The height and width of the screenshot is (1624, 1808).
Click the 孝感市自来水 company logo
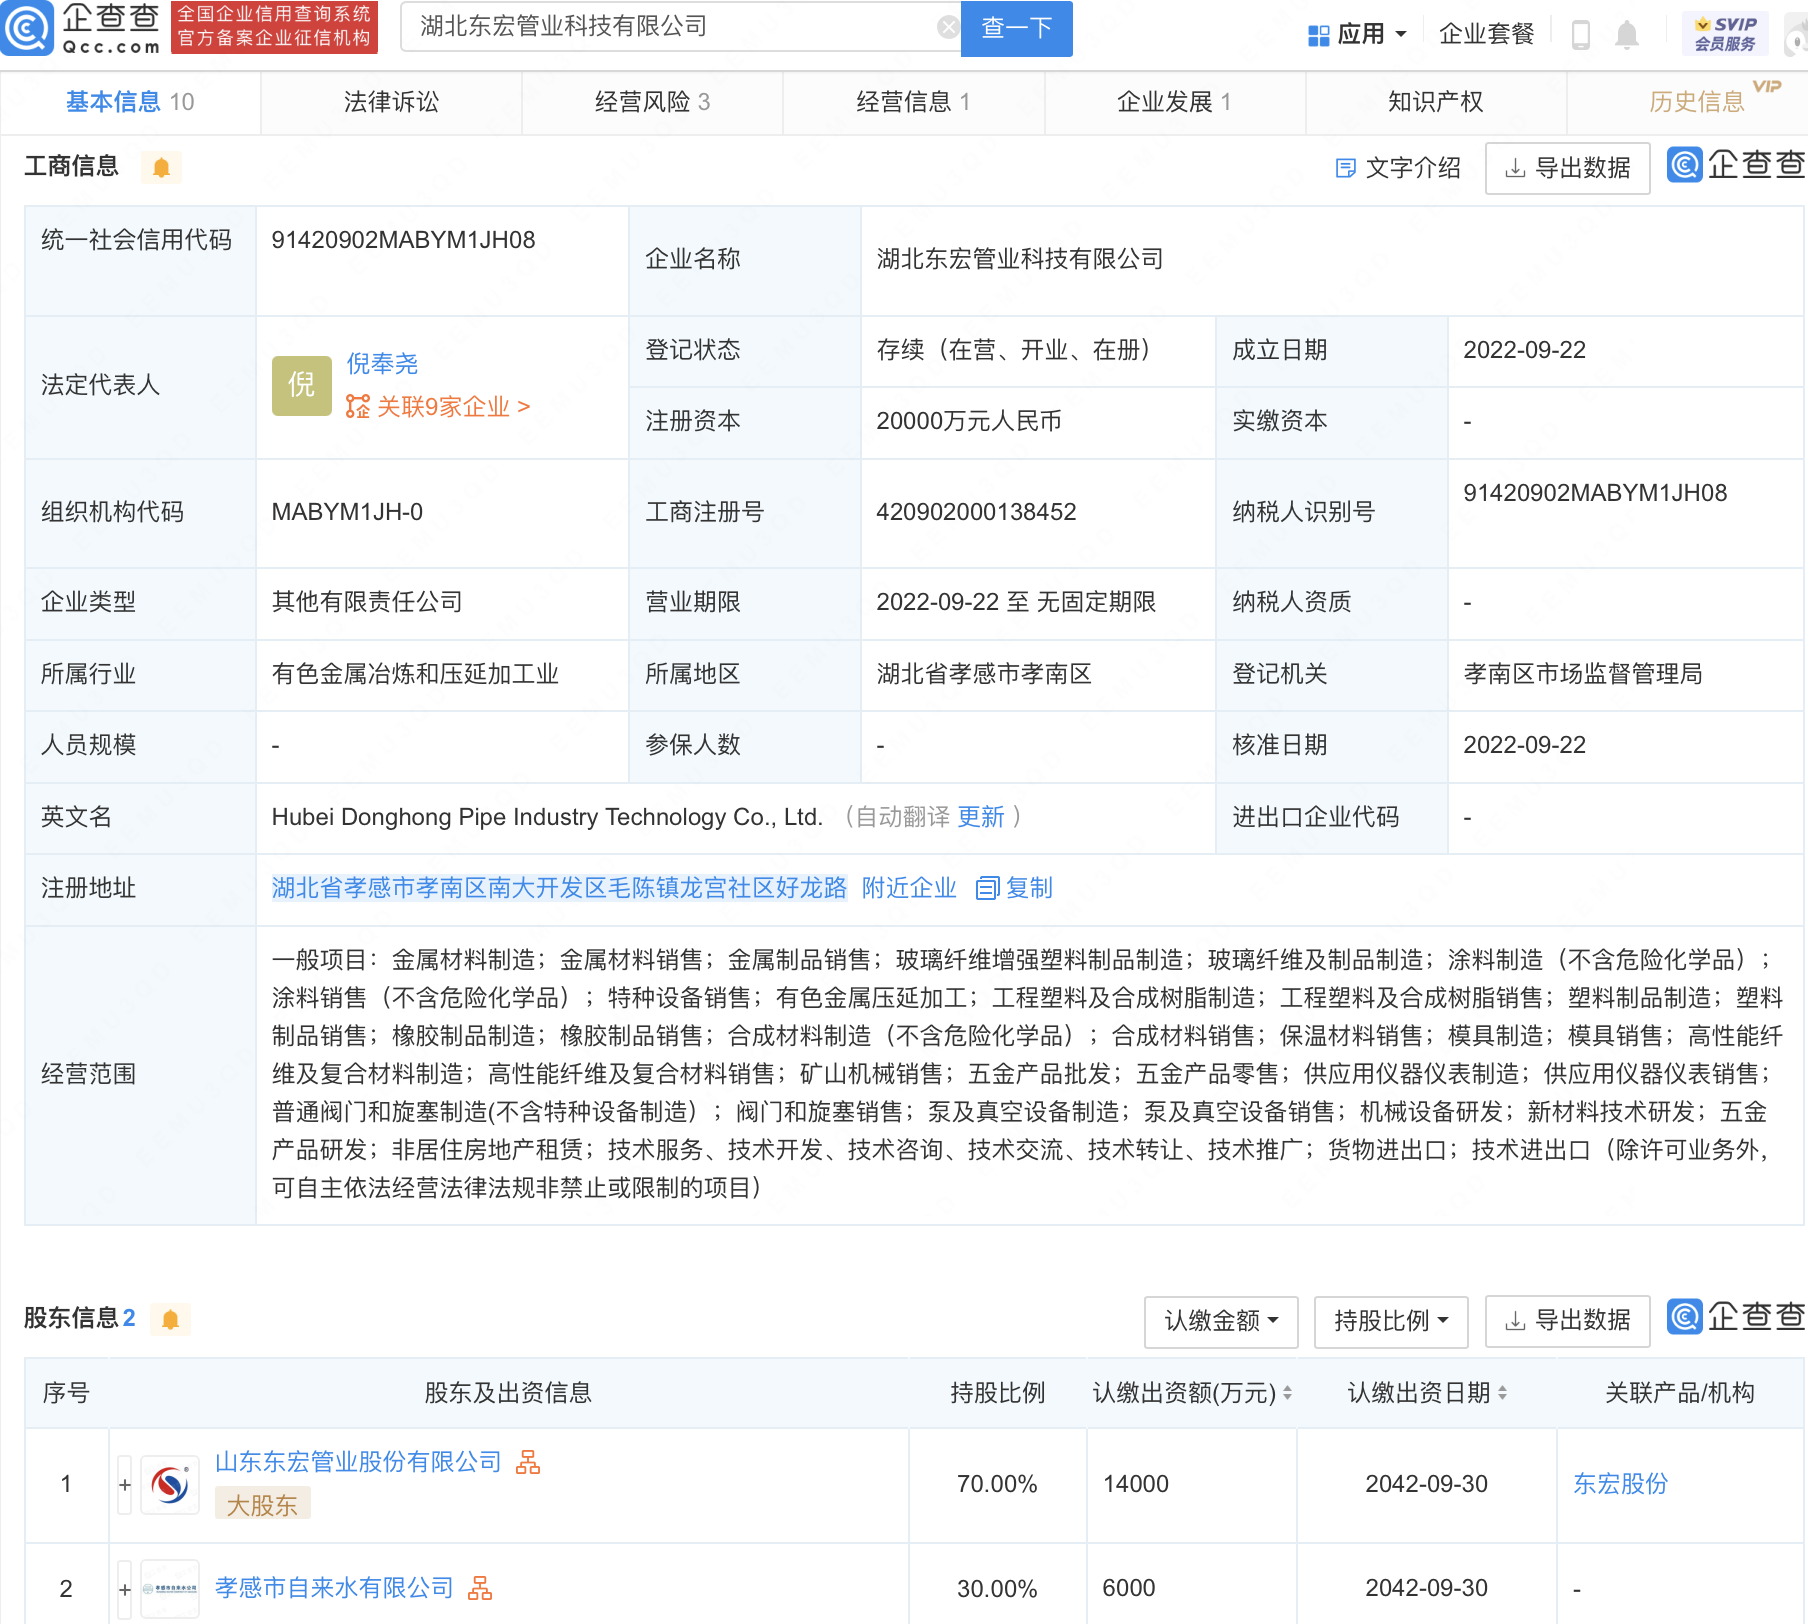point(170,1589)
